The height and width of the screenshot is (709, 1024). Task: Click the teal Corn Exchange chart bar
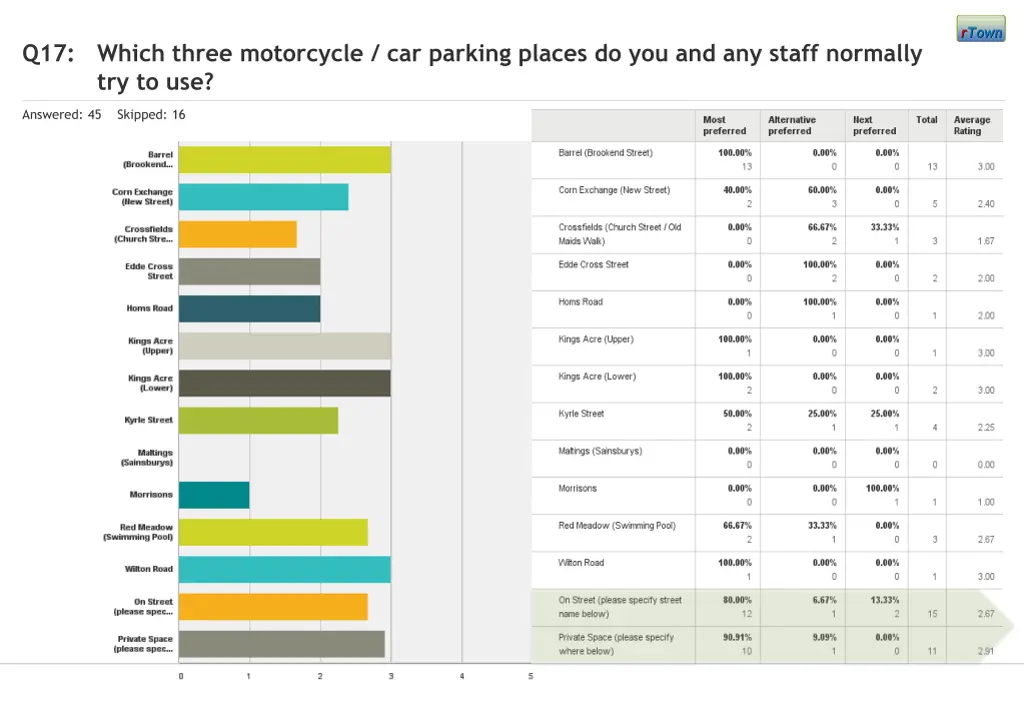pyautogui.click(x=264, y=197)
